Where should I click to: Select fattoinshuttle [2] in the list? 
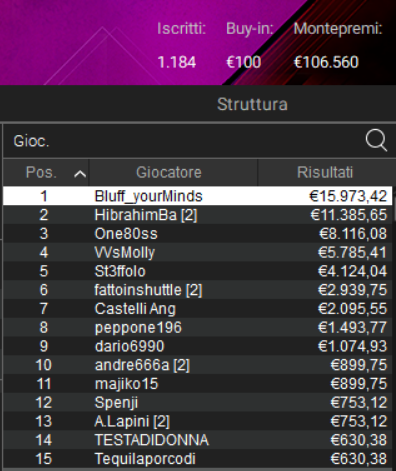tap(198, 290)
